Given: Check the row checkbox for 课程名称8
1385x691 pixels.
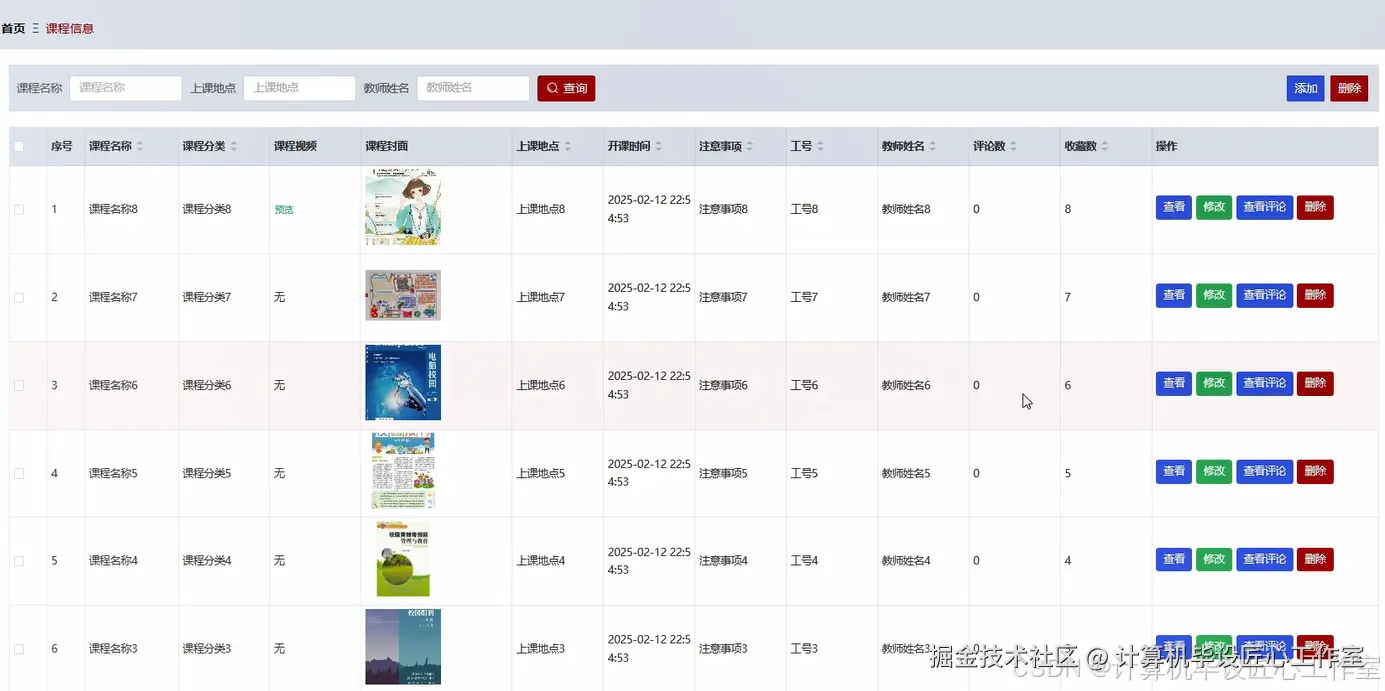Looking at the screenshot, I should [x=18, y=208].
